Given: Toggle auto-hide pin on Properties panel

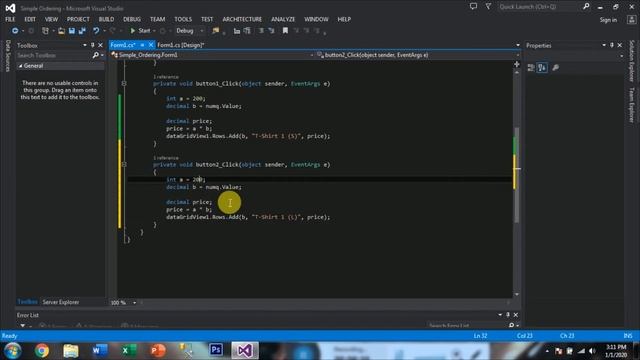Looking at the screenshot, I should click(x=612, y=45).
